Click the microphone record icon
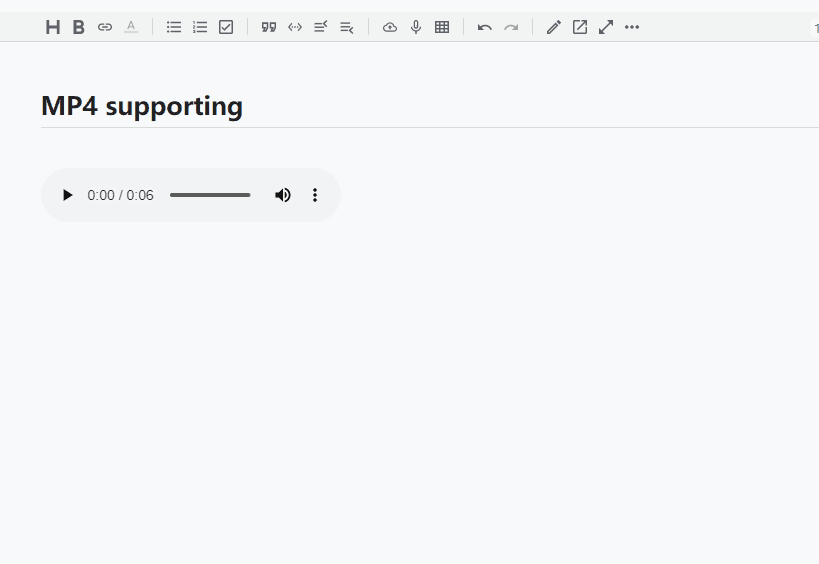The width and height of the screenshot is (819, 564). click(x=416, y=27)
